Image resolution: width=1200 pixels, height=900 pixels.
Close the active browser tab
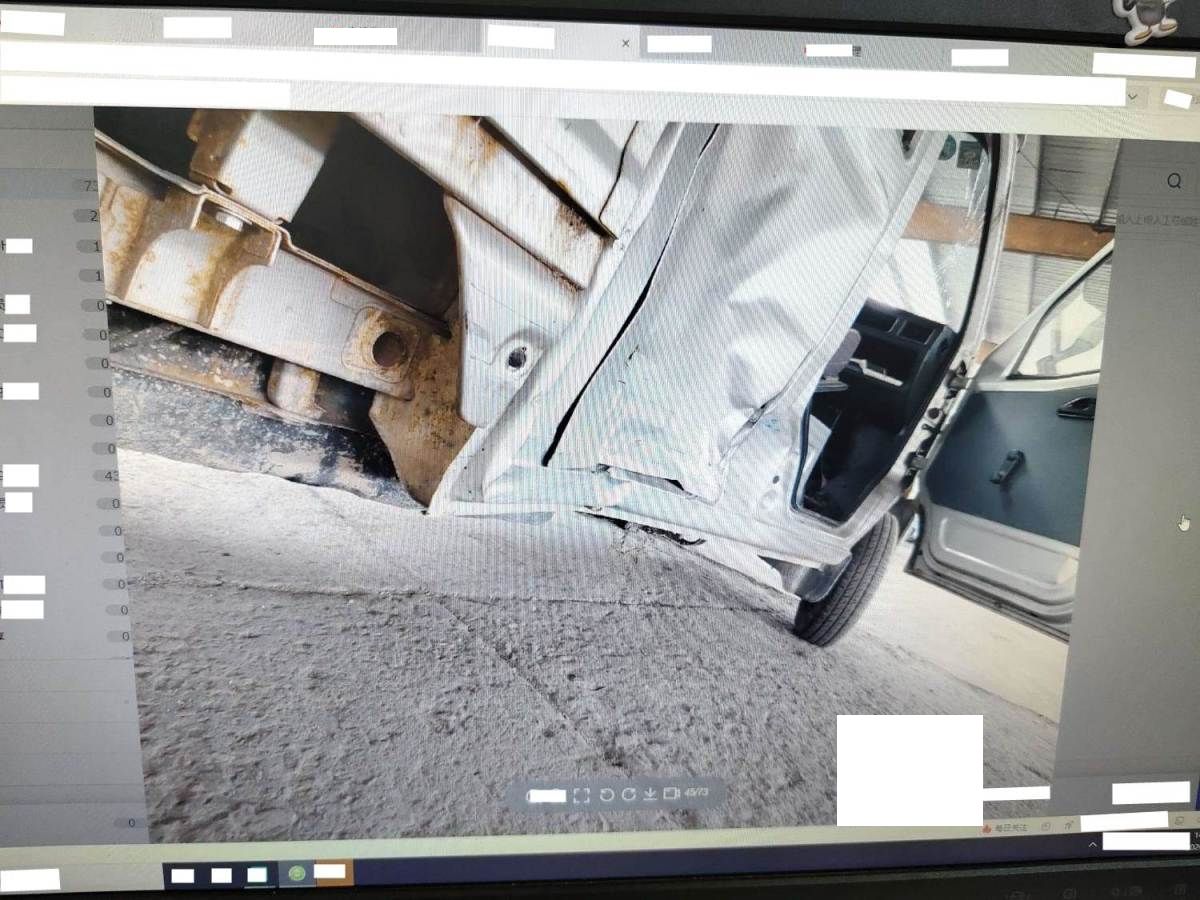[x=626, y=44]
